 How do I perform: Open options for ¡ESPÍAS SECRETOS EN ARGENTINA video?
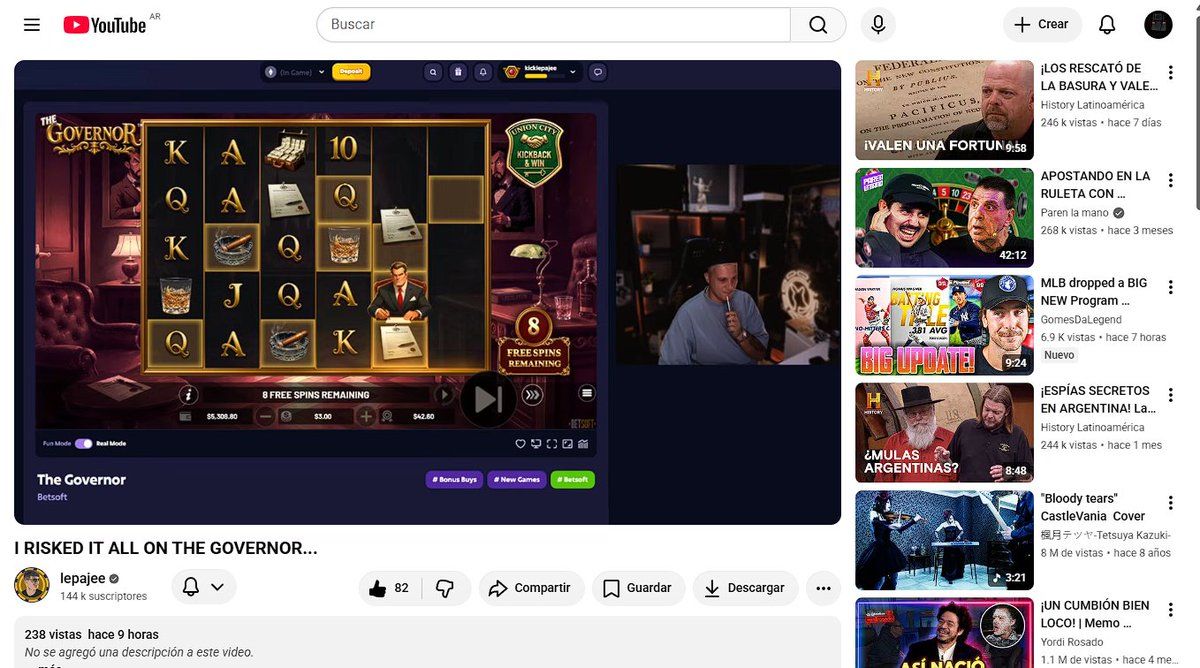coord(1170,395)
